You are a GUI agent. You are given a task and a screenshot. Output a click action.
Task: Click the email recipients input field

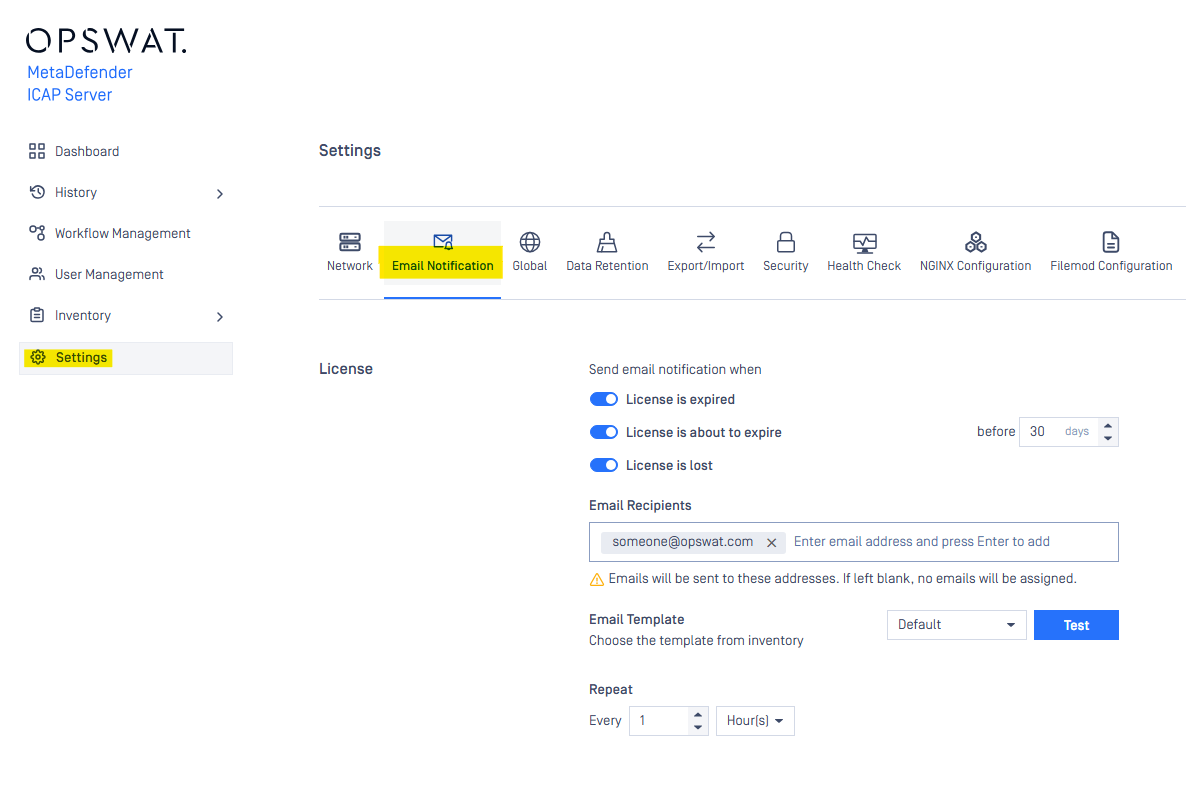(x=950, y=542)
